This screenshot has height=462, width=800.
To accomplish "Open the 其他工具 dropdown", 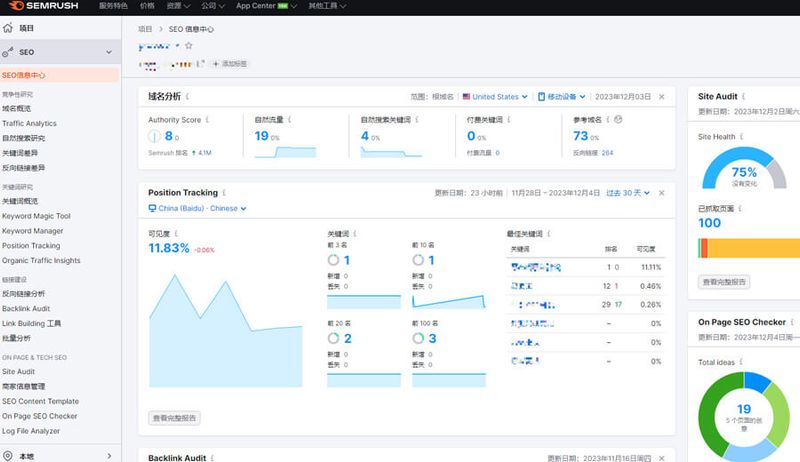I will coord(328,6).
